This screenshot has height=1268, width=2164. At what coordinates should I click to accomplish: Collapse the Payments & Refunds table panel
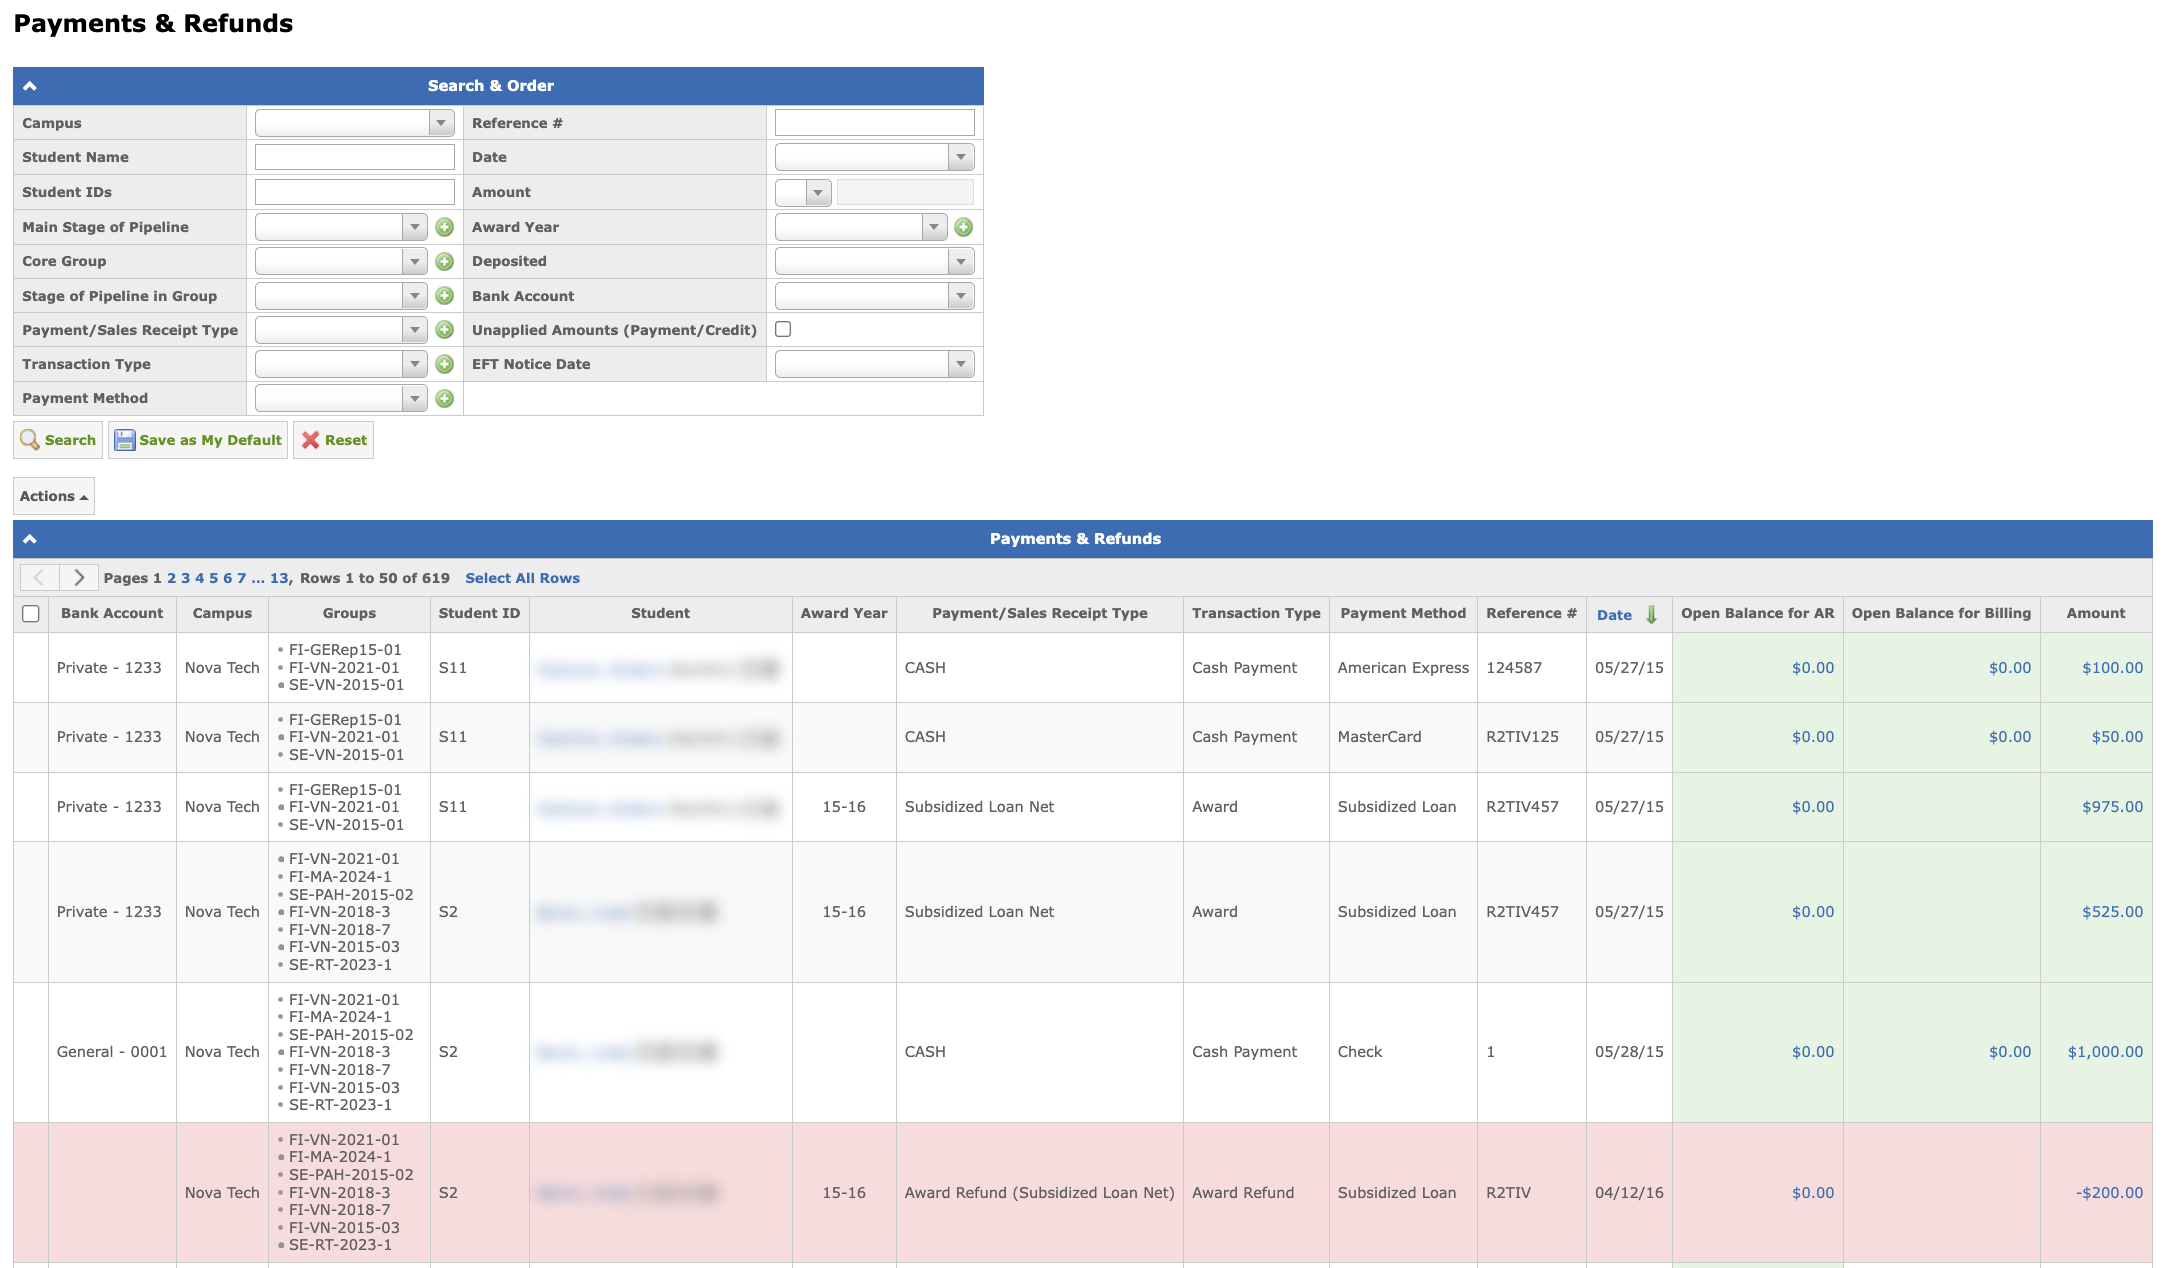tap(30, 539)
